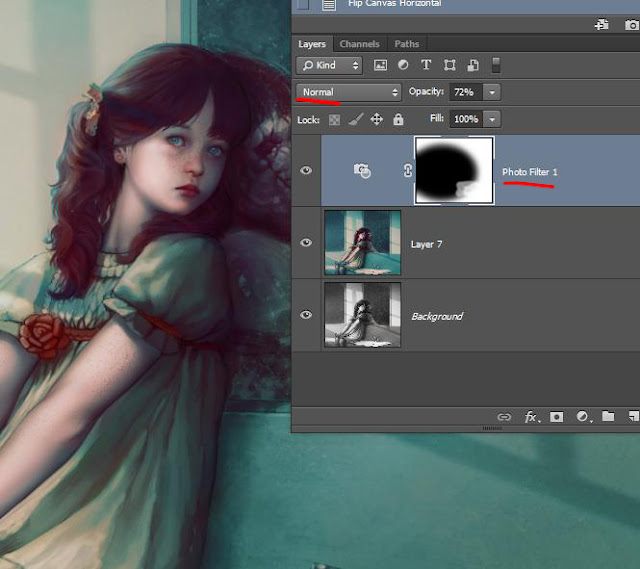Select the Background layer thumbnail
This screenshot has height=569, width=640.
[x=362, y=315]
